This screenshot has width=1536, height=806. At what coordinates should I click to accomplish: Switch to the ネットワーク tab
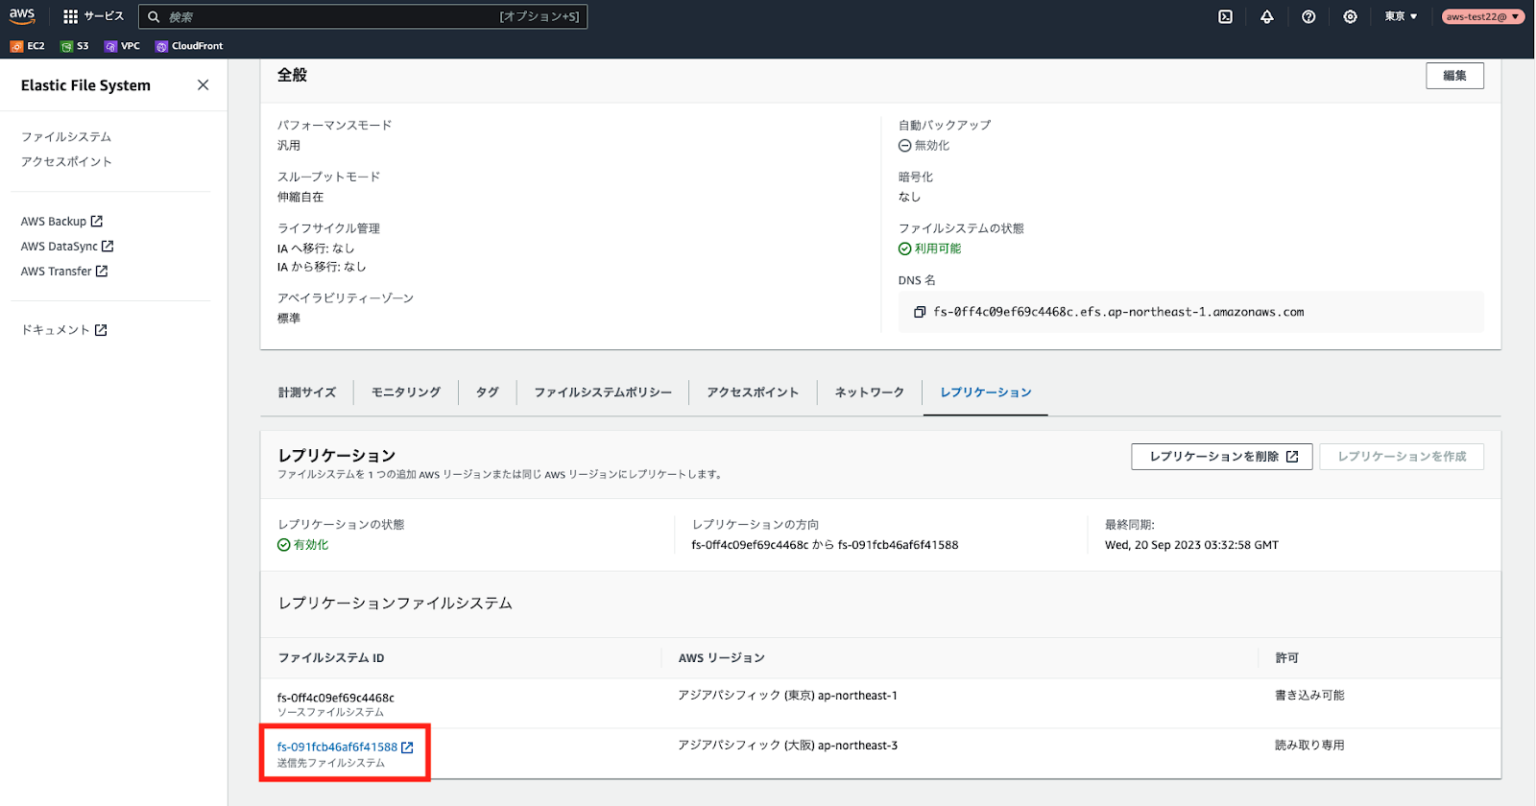click(x=870, y=392)
